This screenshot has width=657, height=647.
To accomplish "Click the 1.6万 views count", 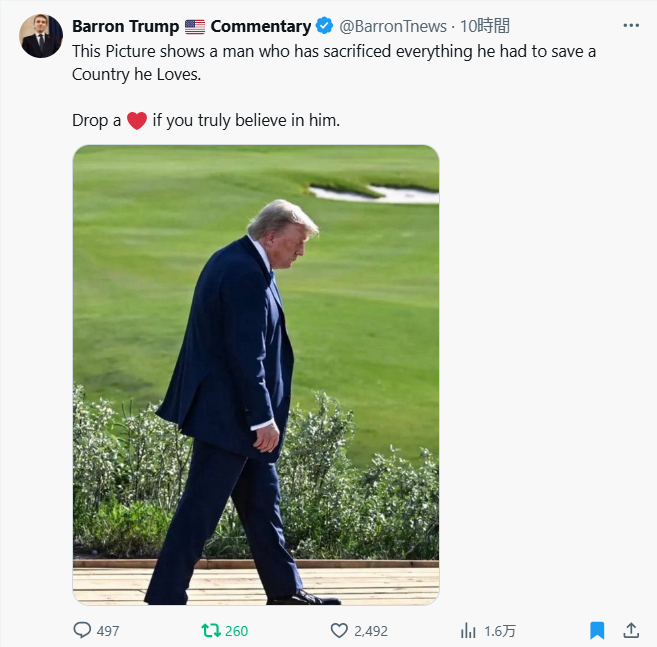I will [x=500, y=631].
